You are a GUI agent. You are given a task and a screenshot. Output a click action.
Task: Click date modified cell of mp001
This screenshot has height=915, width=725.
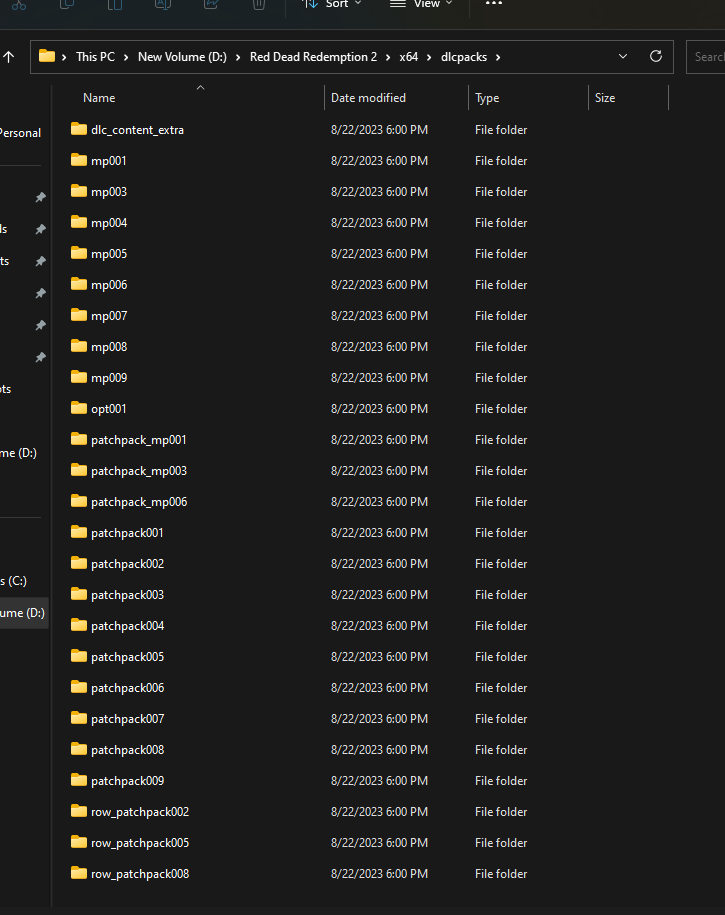point(379,160)
